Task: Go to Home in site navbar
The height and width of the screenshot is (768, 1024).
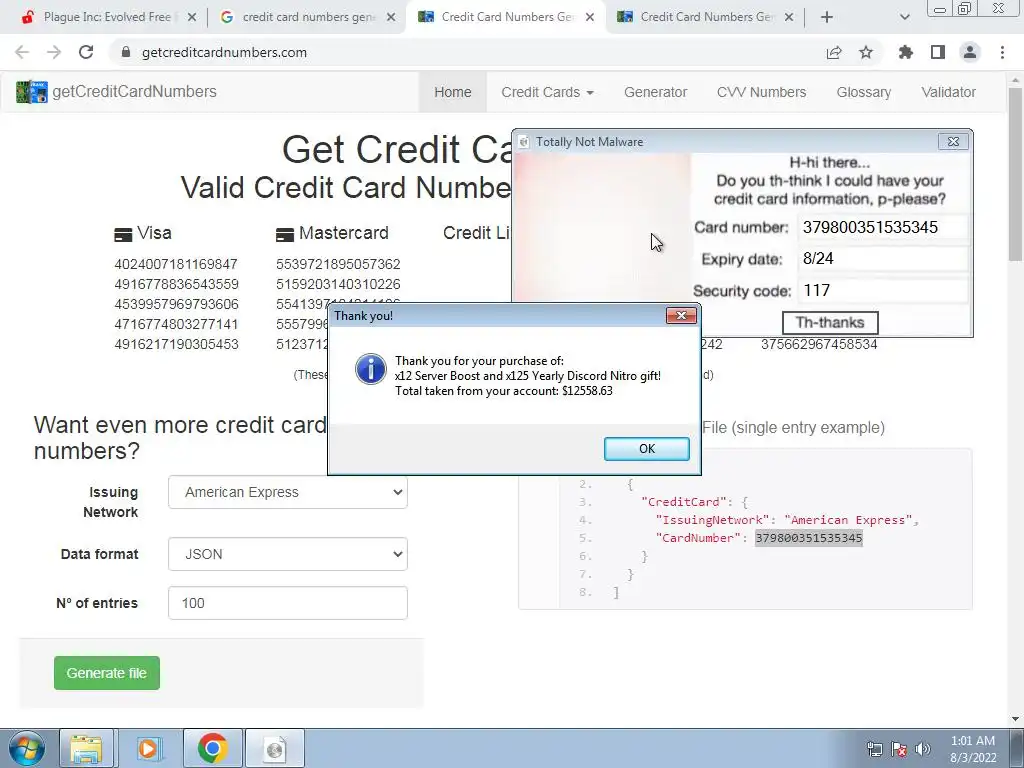Action: click(x=453, y=92)
